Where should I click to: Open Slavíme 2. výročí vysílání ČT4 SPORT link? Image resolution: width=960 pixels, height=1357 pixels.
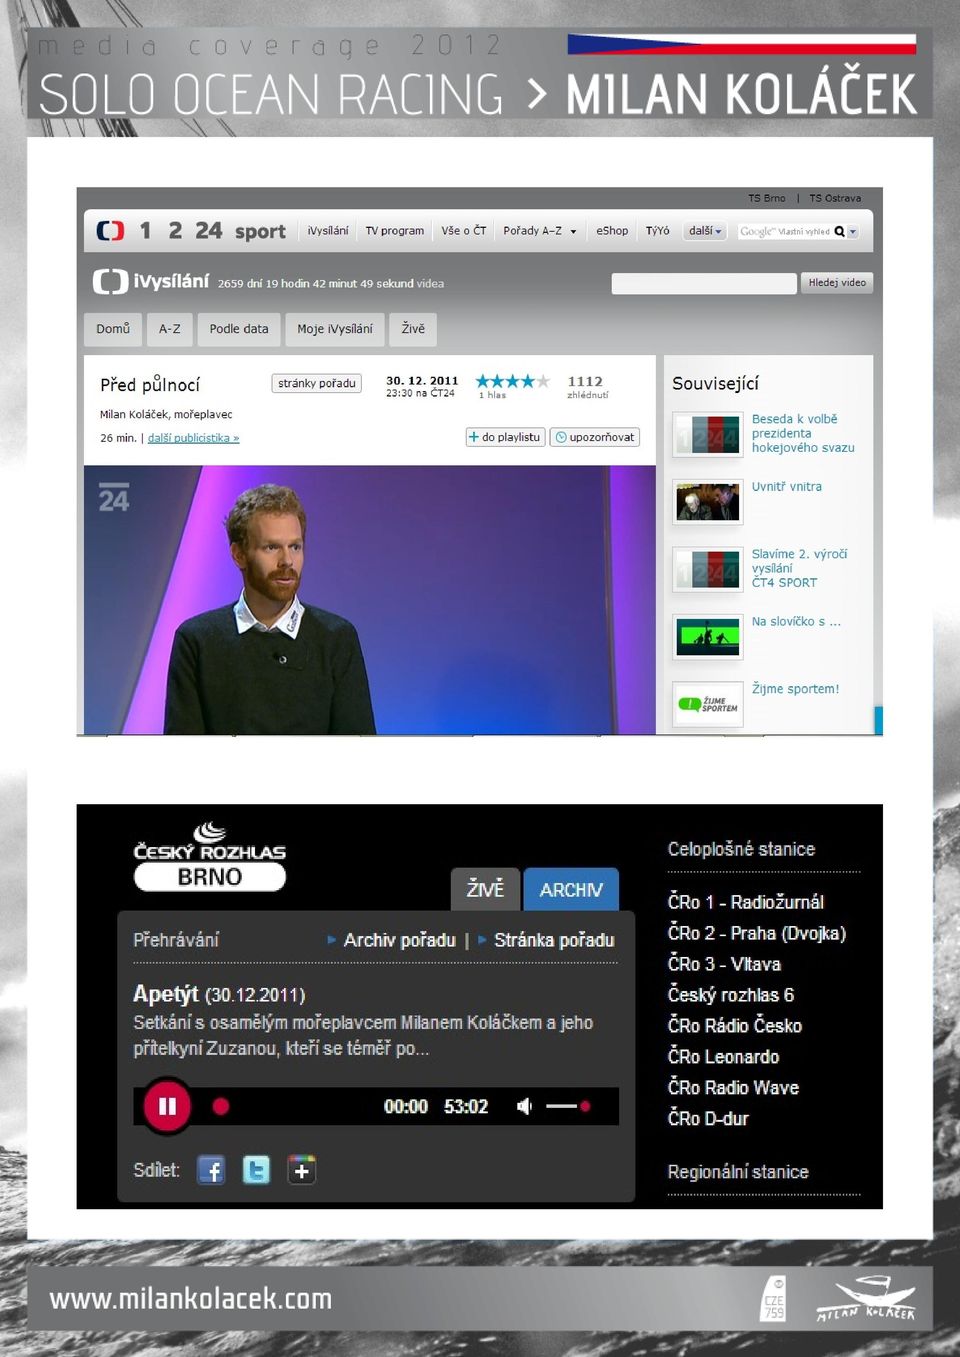pyautogui.click(x=799, y=568)
